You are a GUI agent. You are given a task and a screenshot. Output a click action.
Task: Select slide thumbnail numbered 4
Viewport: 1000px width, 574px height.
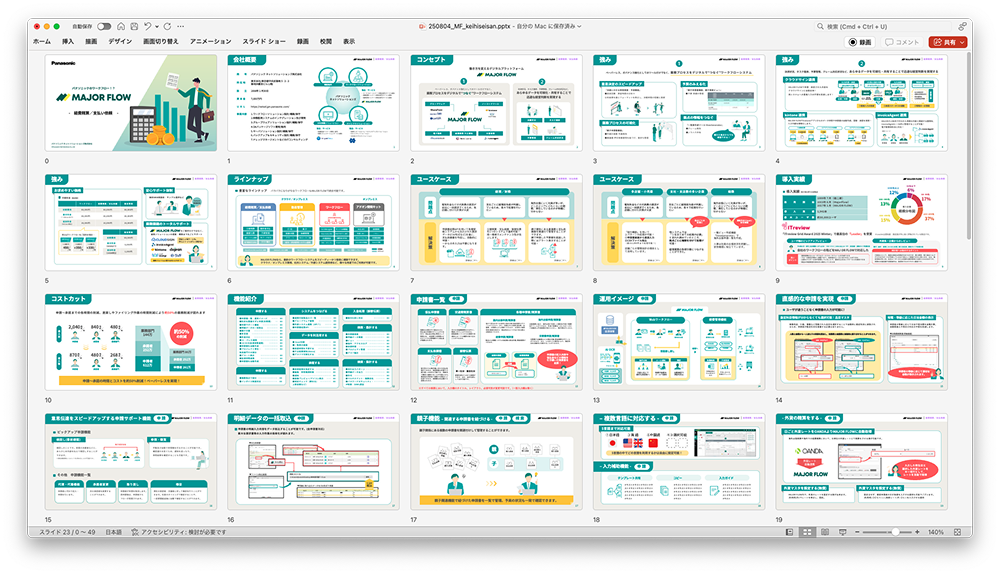(861, 103)
